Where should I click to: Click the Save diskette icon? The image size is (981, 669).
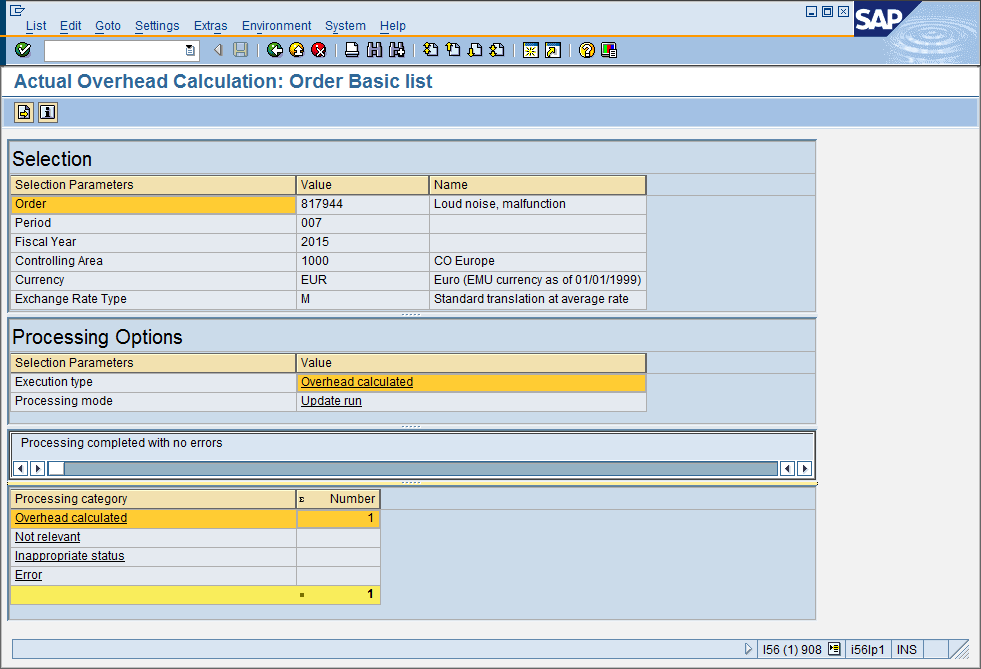pyautogui.click(x=240, y=50)
